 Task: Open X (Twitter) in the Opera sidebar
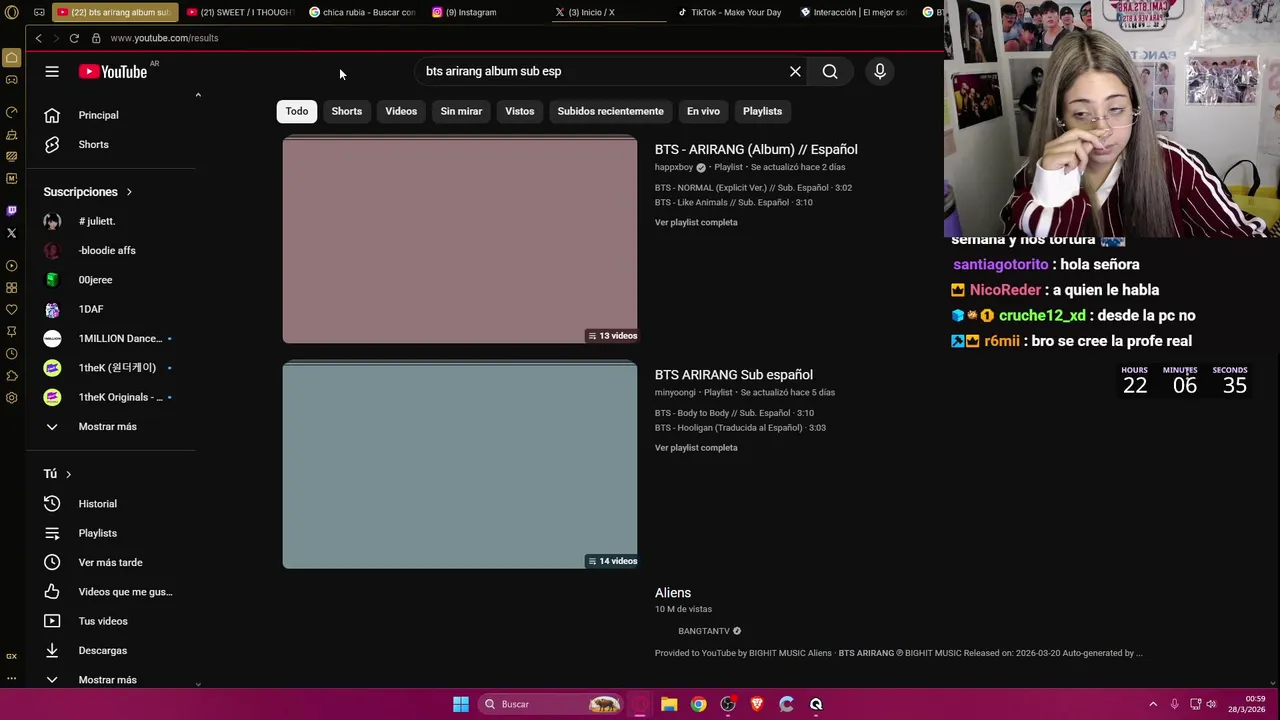pyautogui.click(x=11, y=233)
